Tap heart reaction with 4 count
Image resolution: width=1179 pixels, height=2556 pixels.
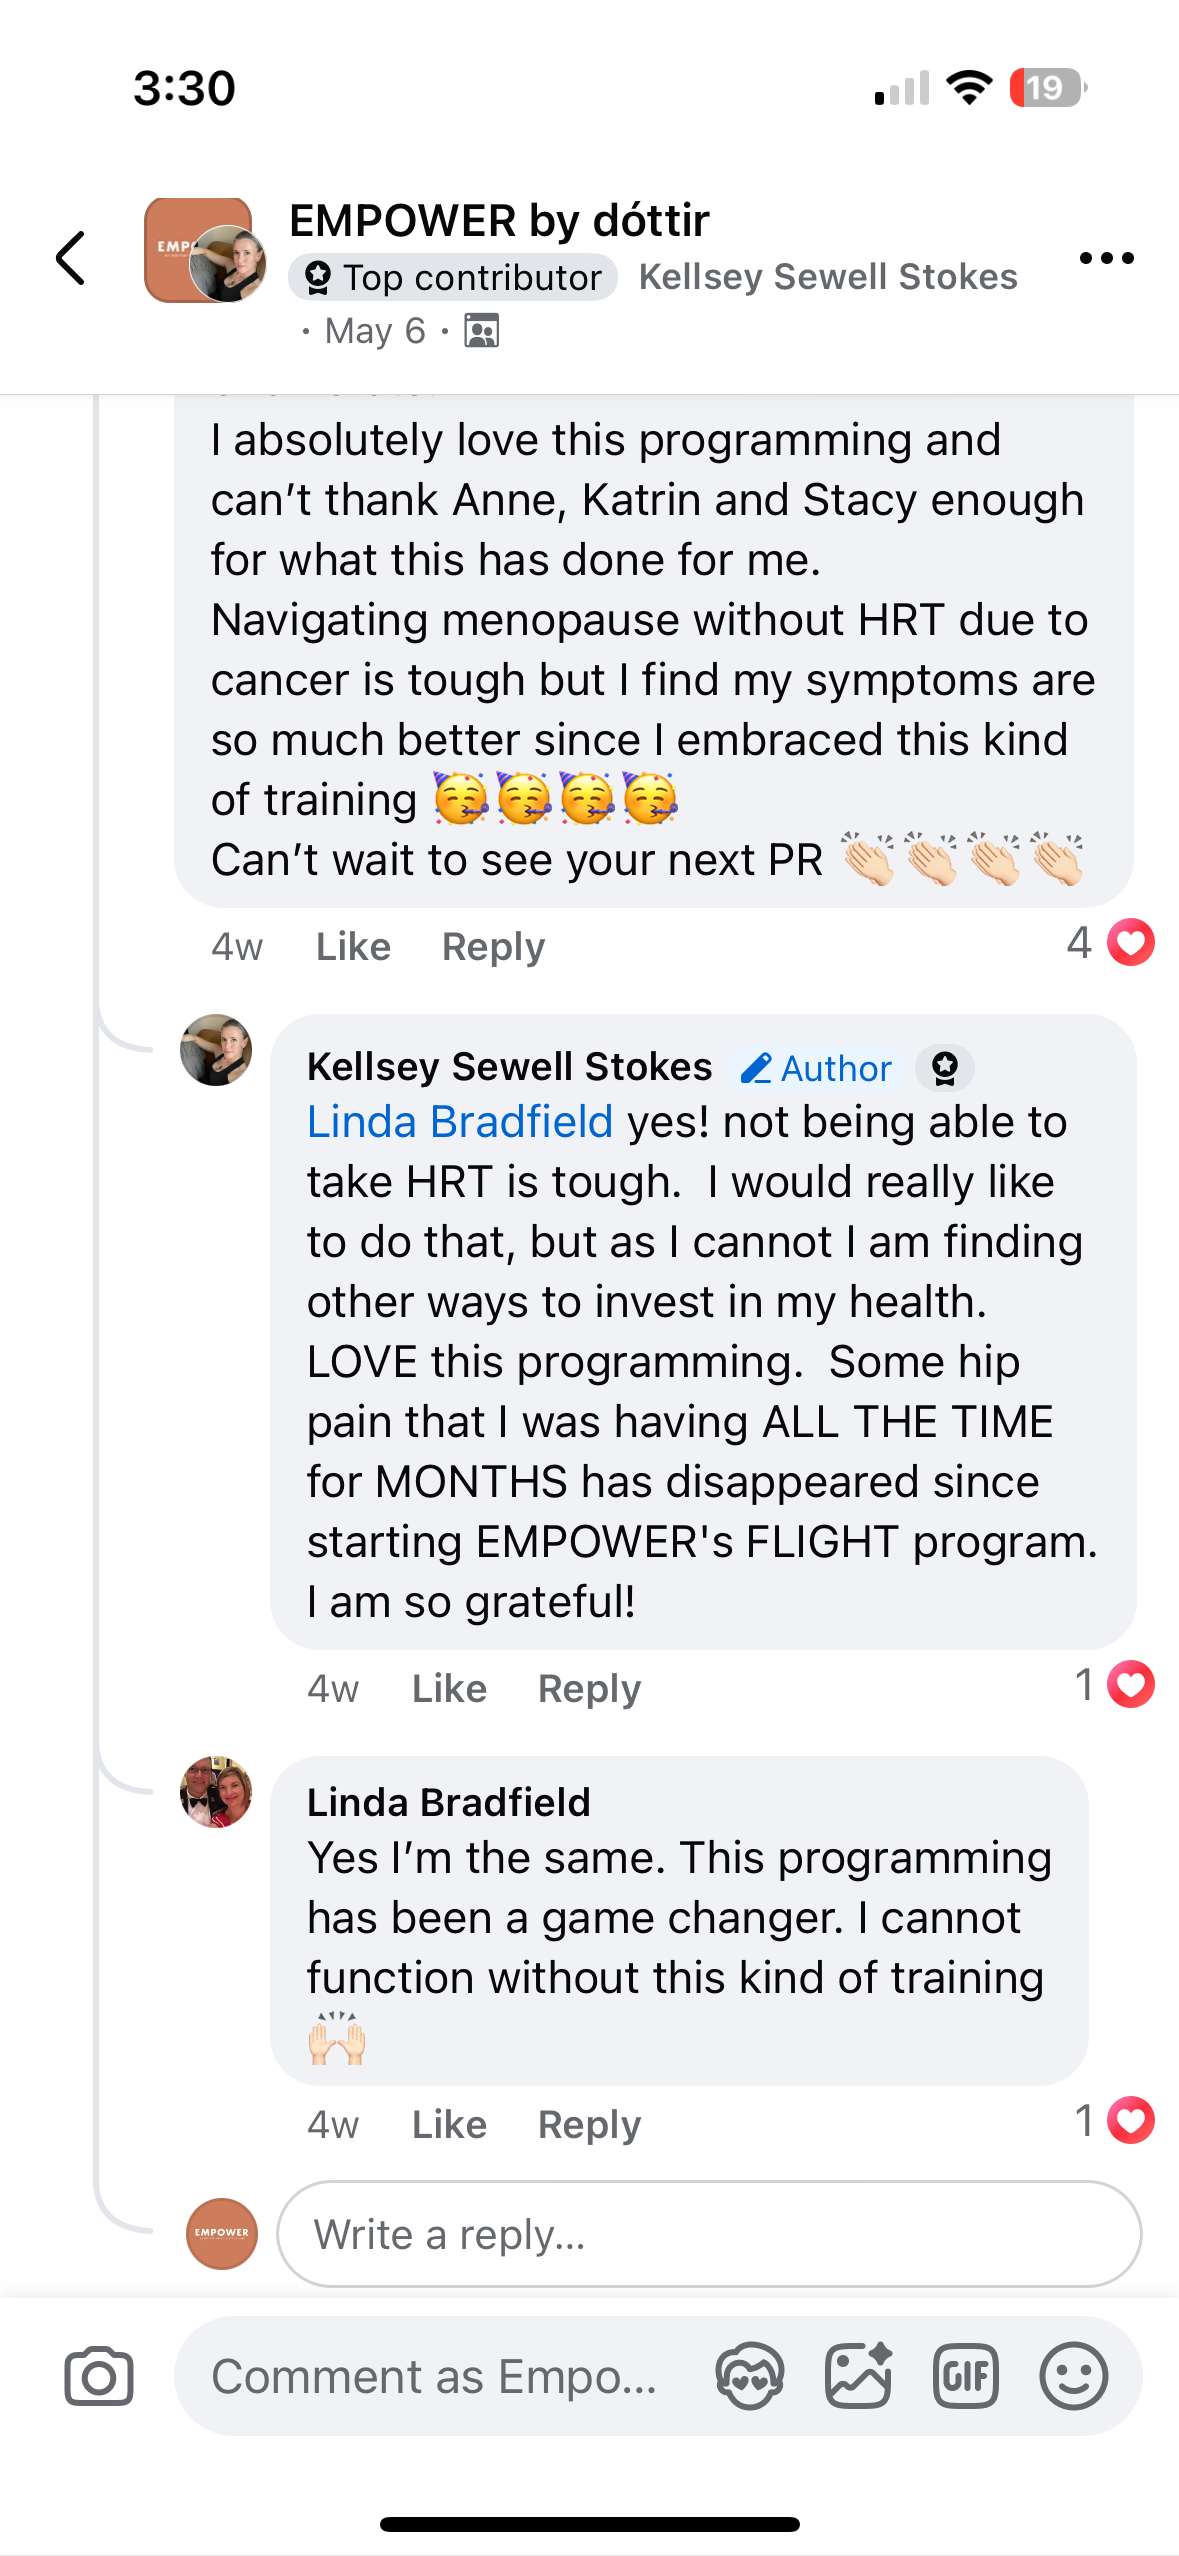tap(1130, 943)
